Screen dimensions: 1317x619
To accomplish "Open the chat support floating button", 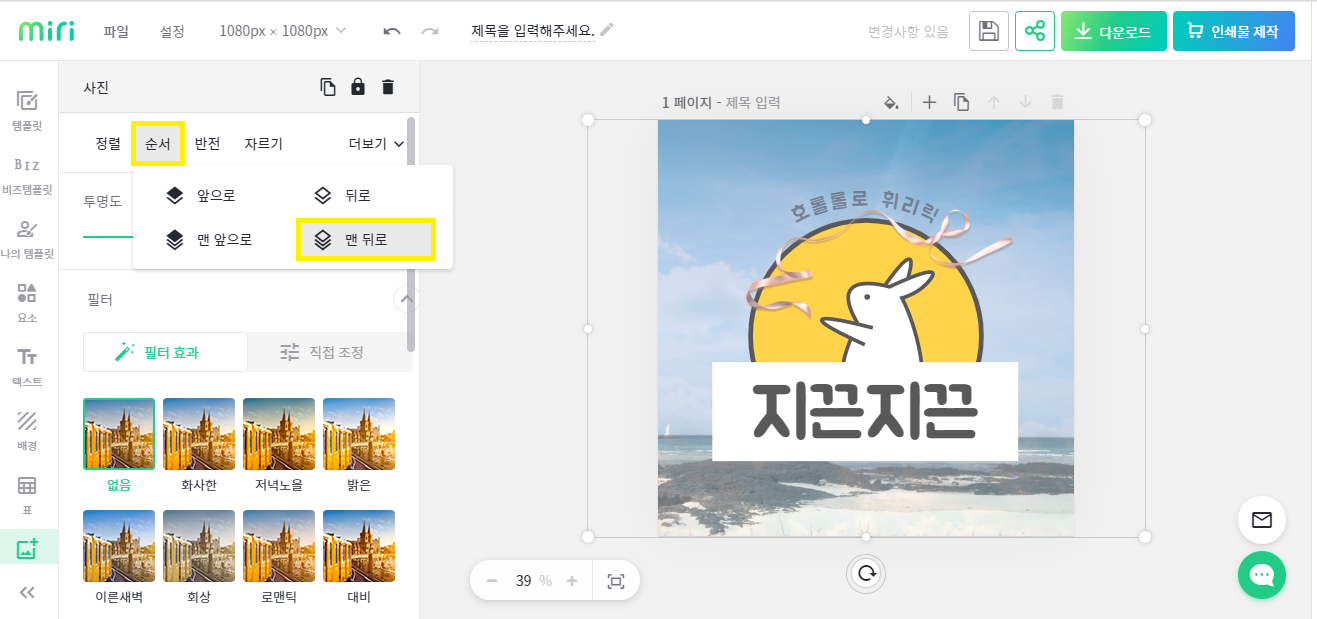I will pyautogui.click(x=1262, y=575).
